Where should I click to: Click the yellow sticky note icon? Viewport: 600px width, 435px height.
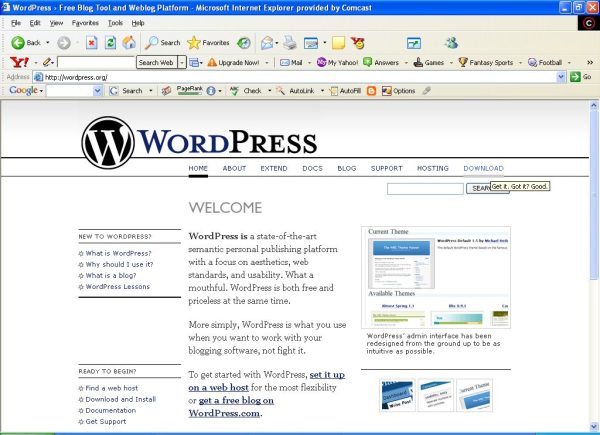pyautogui.click(x=338, y=43)
